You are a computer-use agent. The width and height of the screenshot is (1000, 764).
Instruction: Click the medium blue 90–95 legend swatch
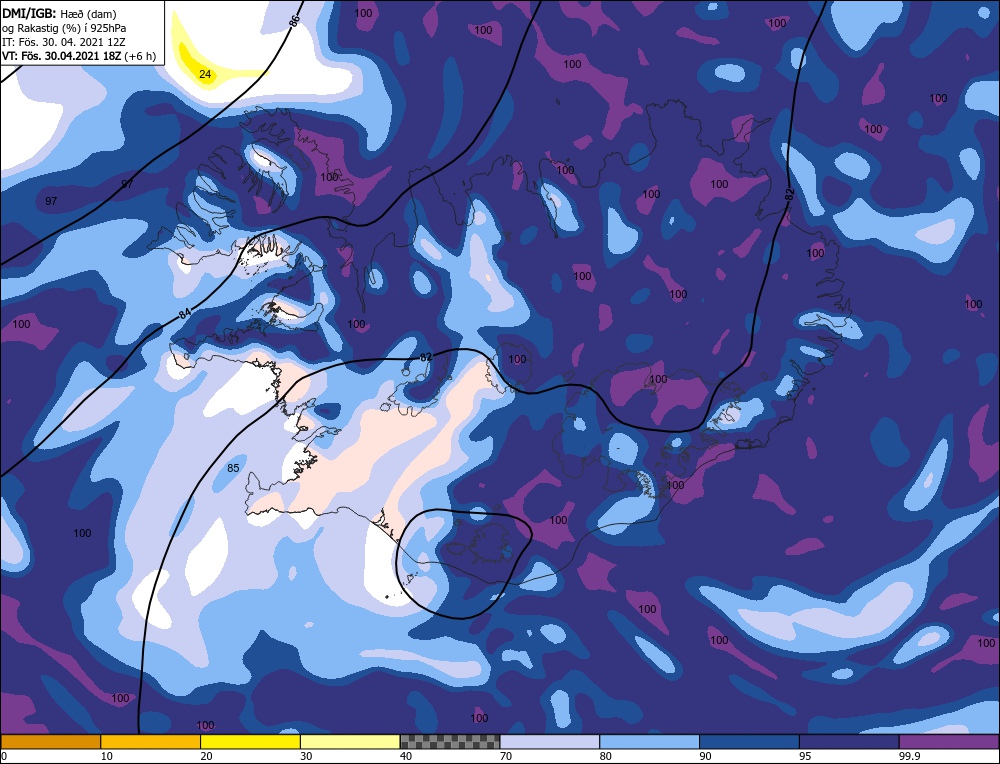749,741
